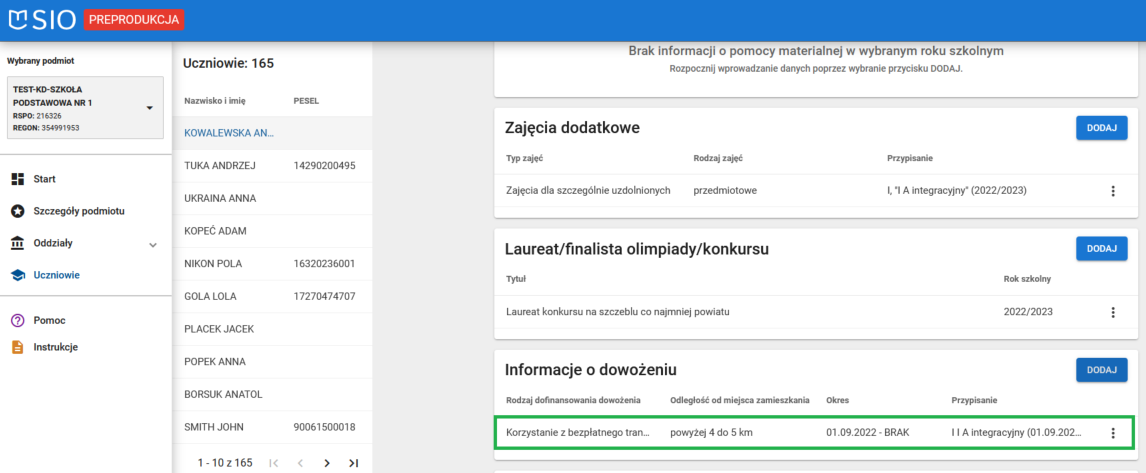Go to previous page of students

300,463
